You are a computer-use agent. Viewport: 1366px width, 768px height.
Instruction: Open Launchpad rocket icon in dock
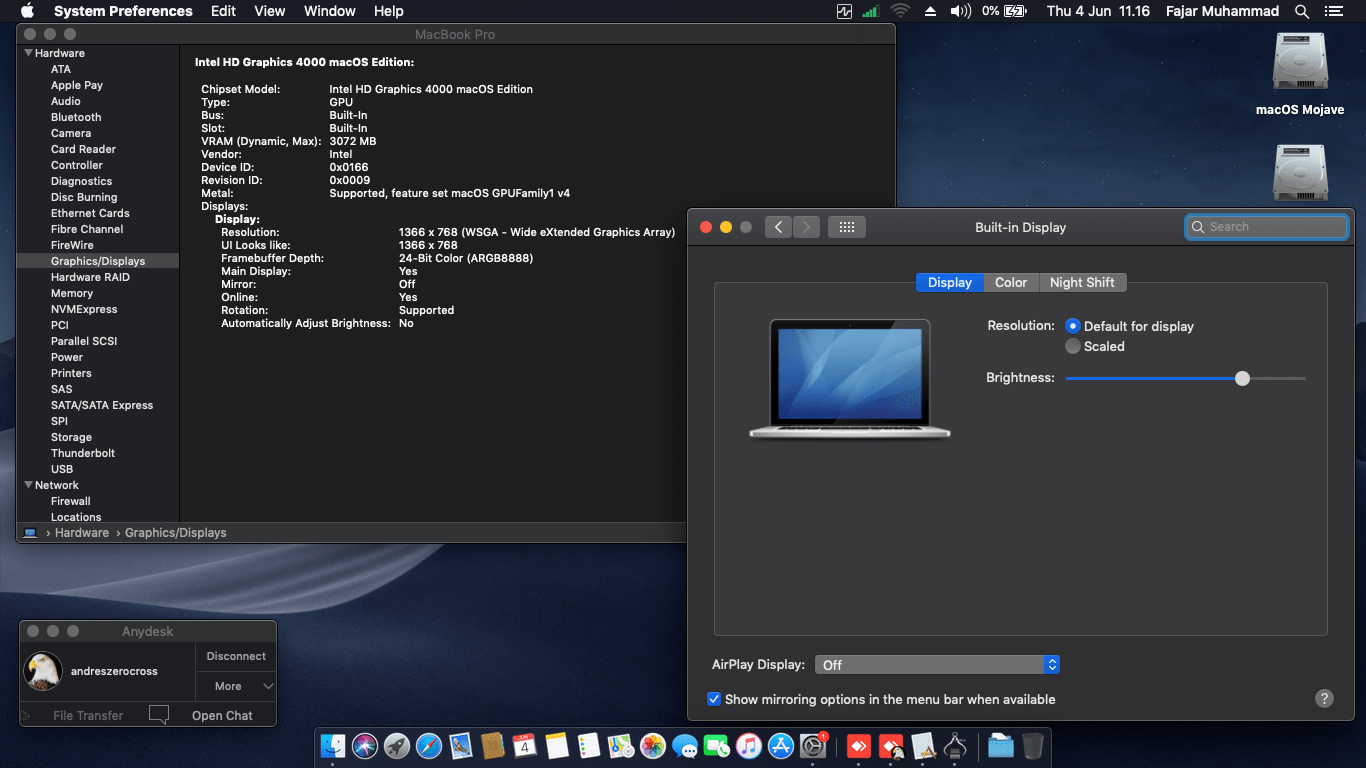pos(397,746)
